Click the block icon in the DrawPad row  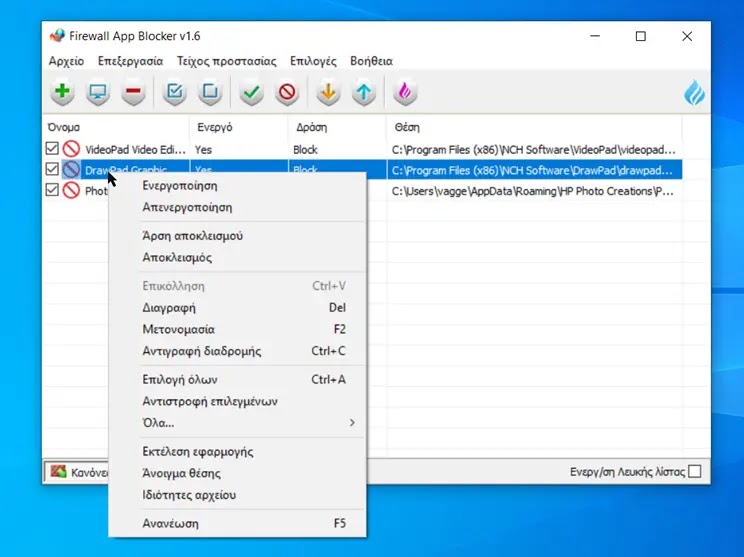click(x=71, y=169)
